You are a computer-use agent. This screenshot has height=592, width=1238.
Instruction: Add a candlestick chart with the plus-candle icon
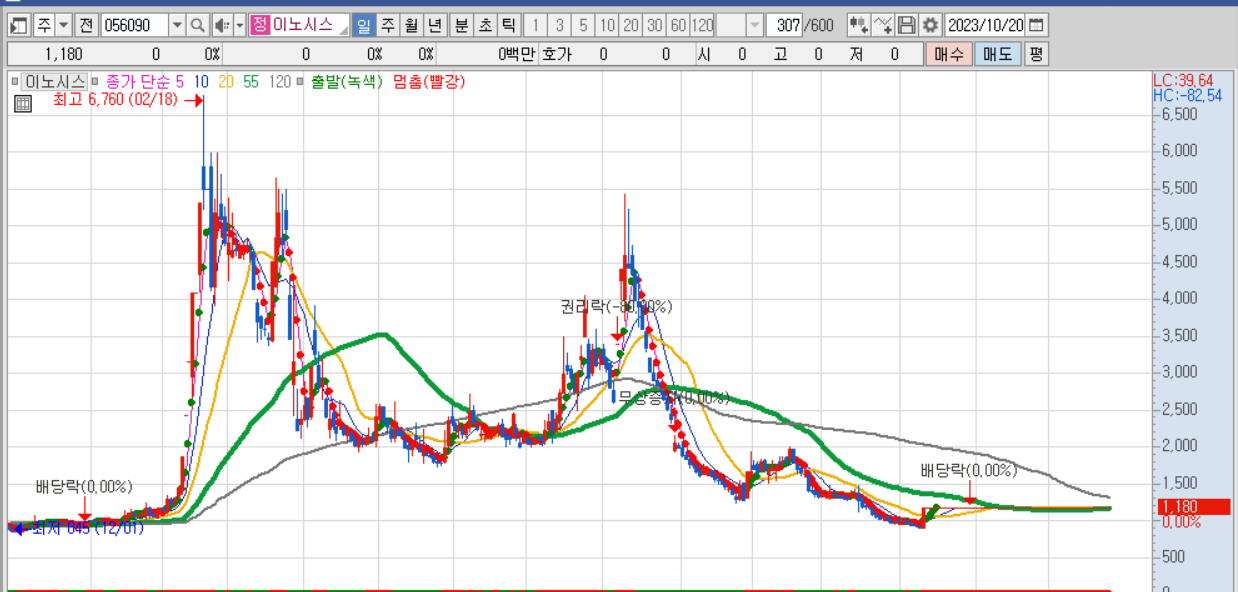point(858,25)
